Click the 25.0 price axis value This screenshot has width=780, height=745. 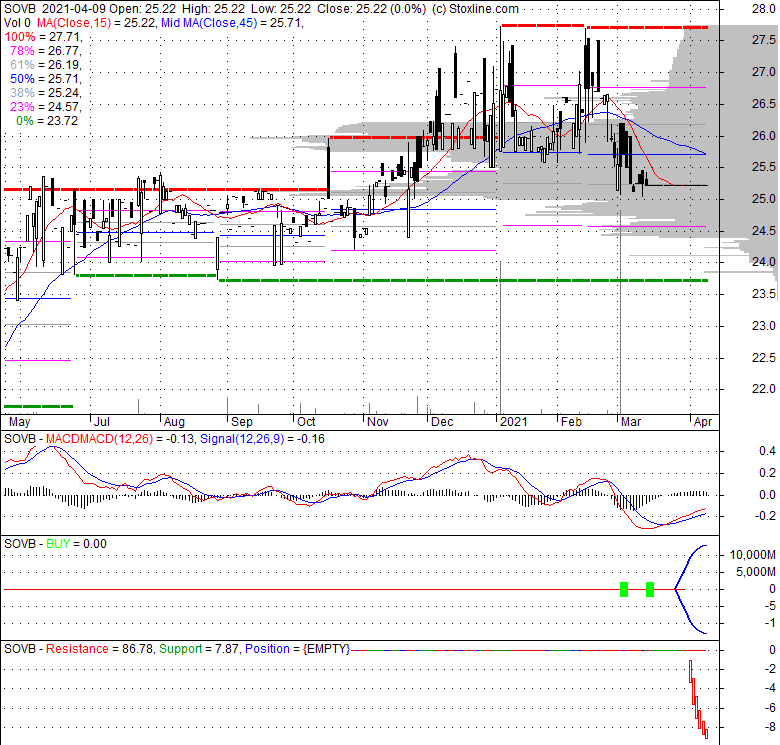pyautogui.click(x=764, y=199)
